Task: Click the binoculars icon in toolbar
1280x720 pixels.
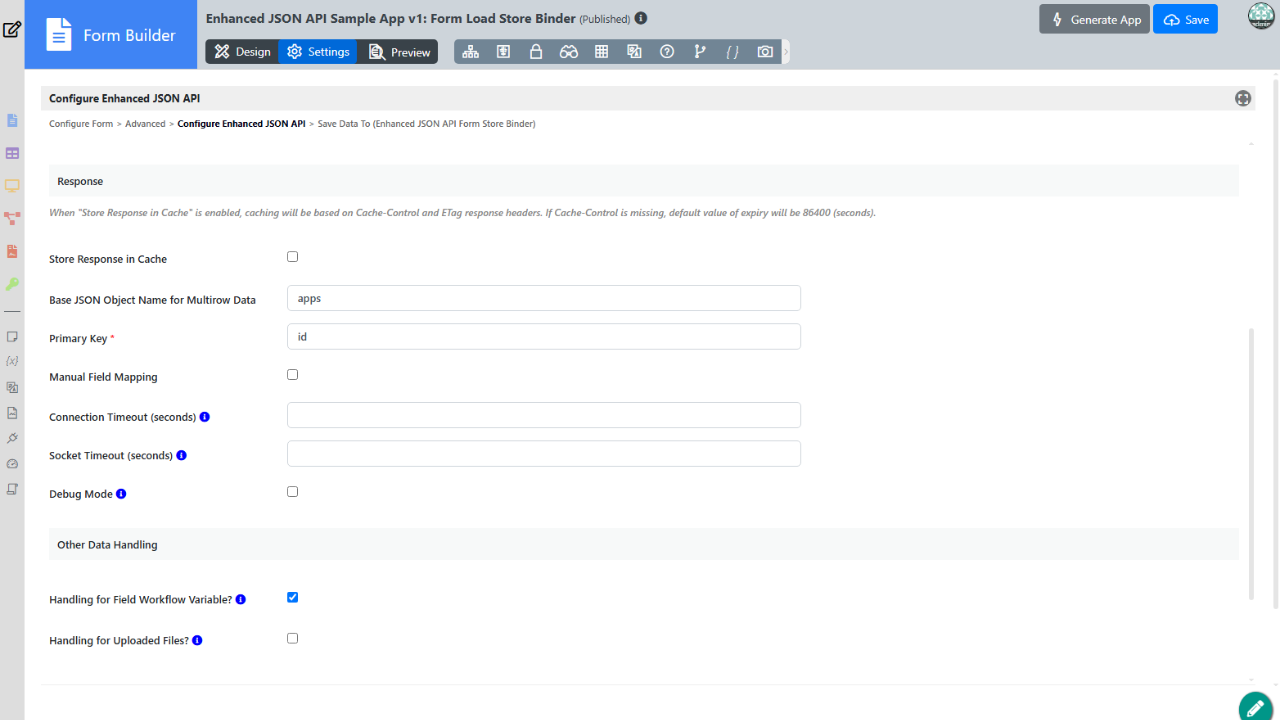Action: click(x=569, y=52)
